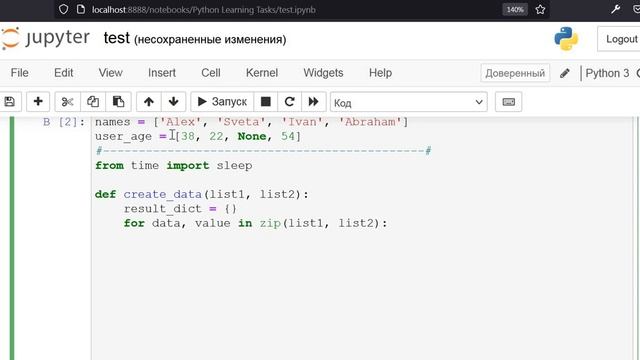Click the user_age line in code cell

(x=198, y=136)
